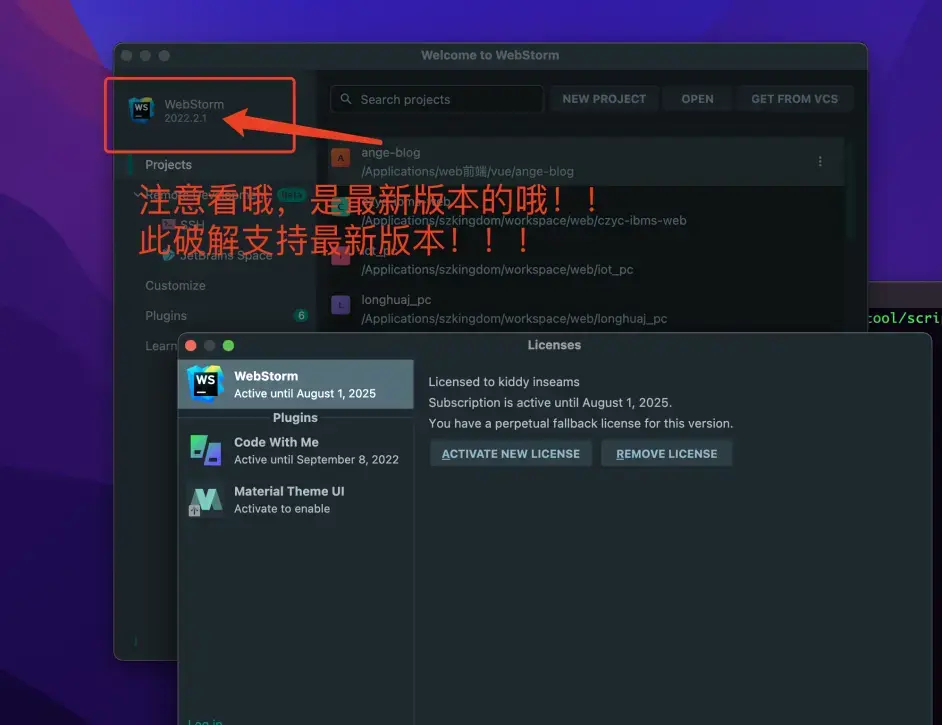The width and height of the screenshot is (942, 725).
Task: Click the 'Licensed to kiddy inseams' text
Action: (x=503, y=382)
